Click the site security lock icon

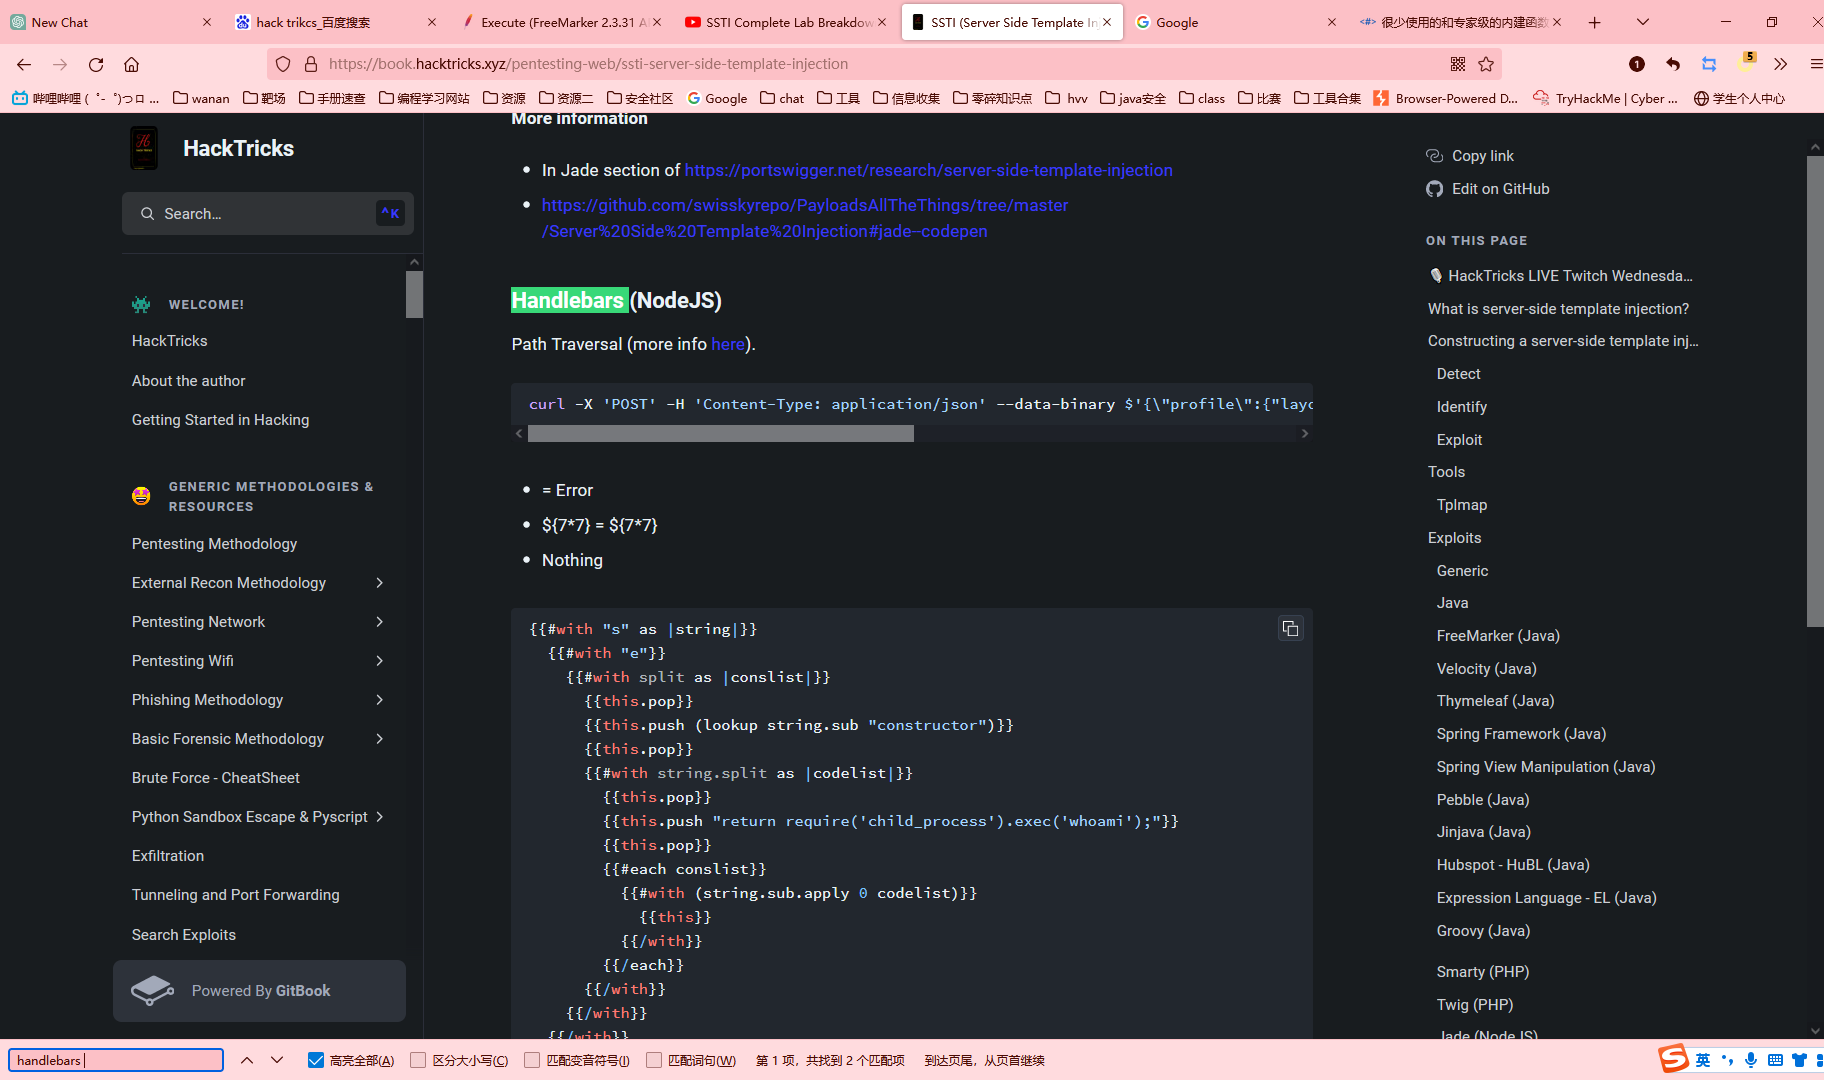click(x=311, y=64)
